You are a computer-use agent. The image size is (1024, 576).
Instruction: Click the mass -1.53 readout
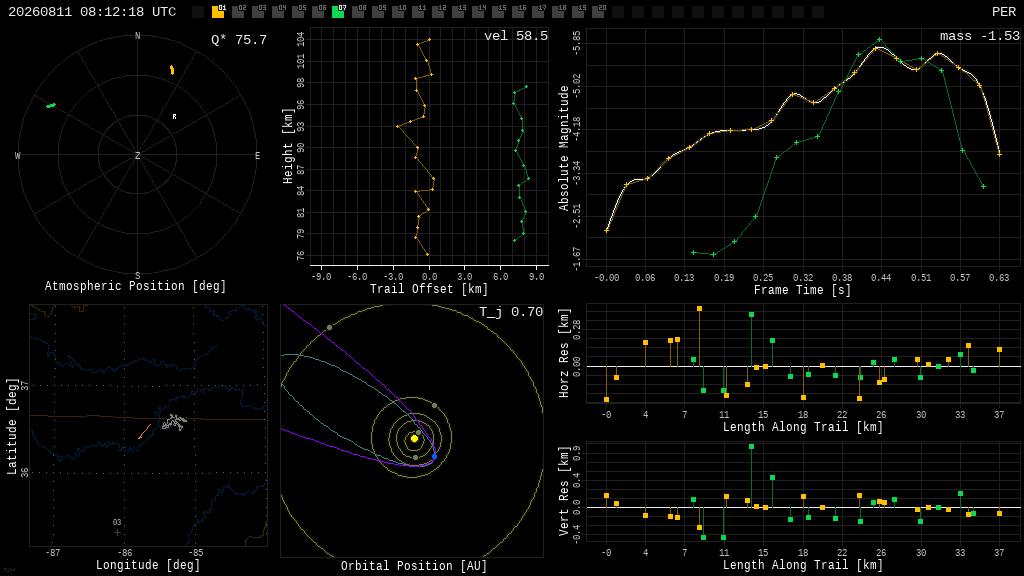(x=980, y=36)
